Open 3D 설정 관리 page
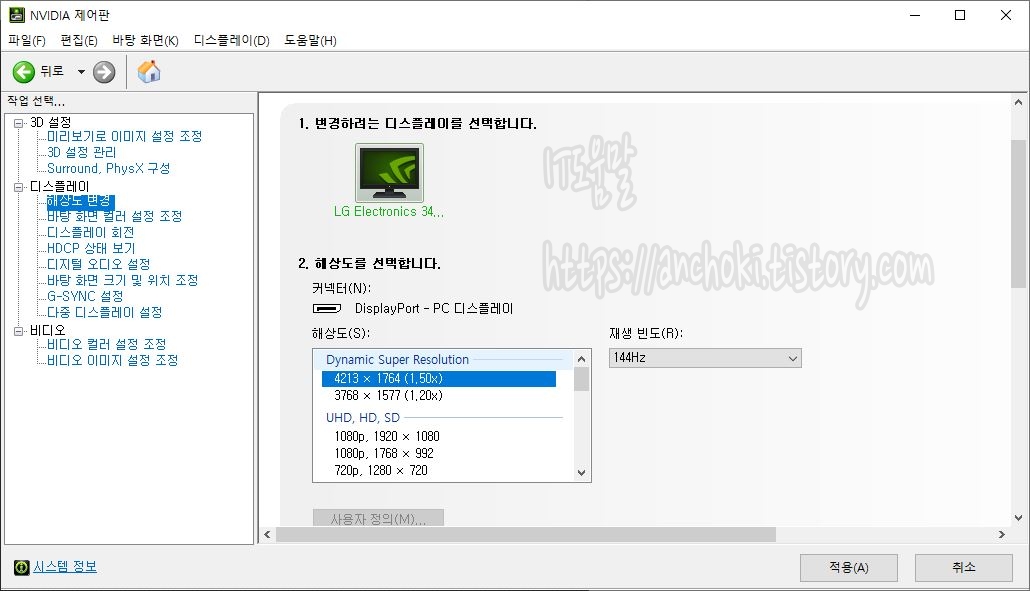Image resolution: width=1030 pixels, height=591 pixels. (x=81, y=152)
